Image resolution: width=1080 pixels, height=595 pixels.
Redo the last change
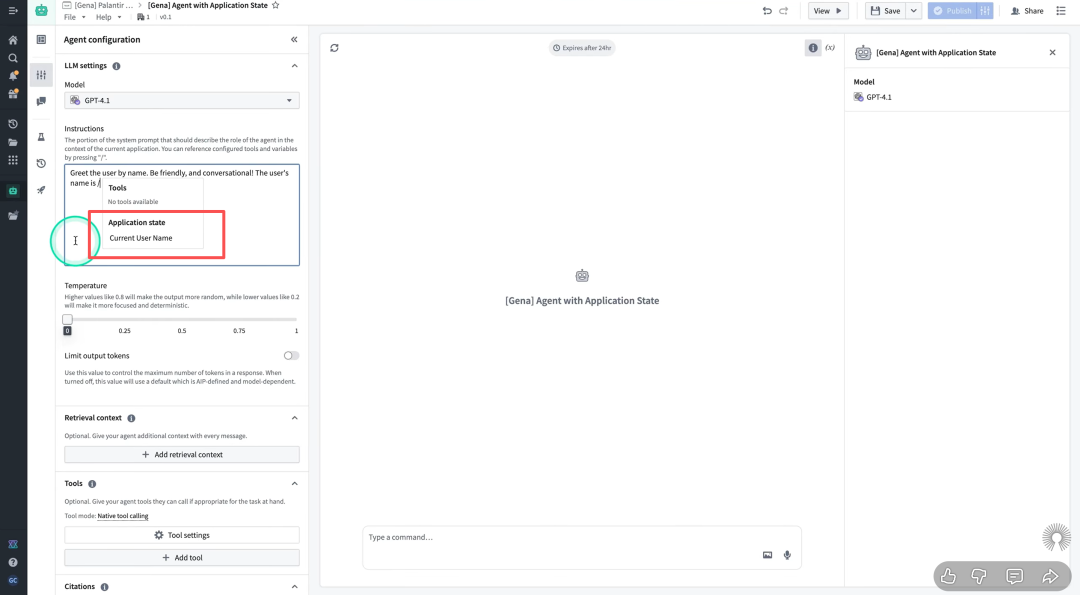[x=784, y=11]
